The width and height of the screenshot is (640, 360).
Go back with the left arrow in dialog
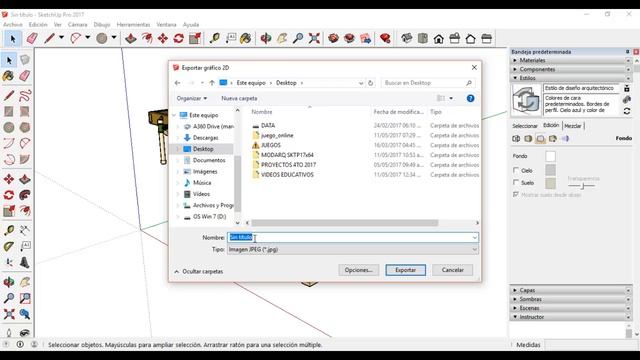tap(177, 83)
